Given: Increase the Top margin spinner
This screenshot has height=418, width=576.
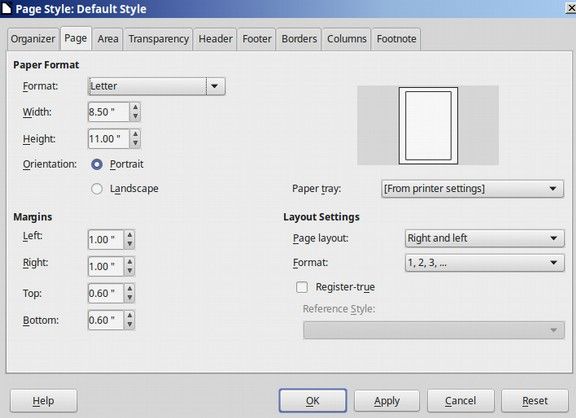Looking at the screenshot, I should tap(130, 289).
